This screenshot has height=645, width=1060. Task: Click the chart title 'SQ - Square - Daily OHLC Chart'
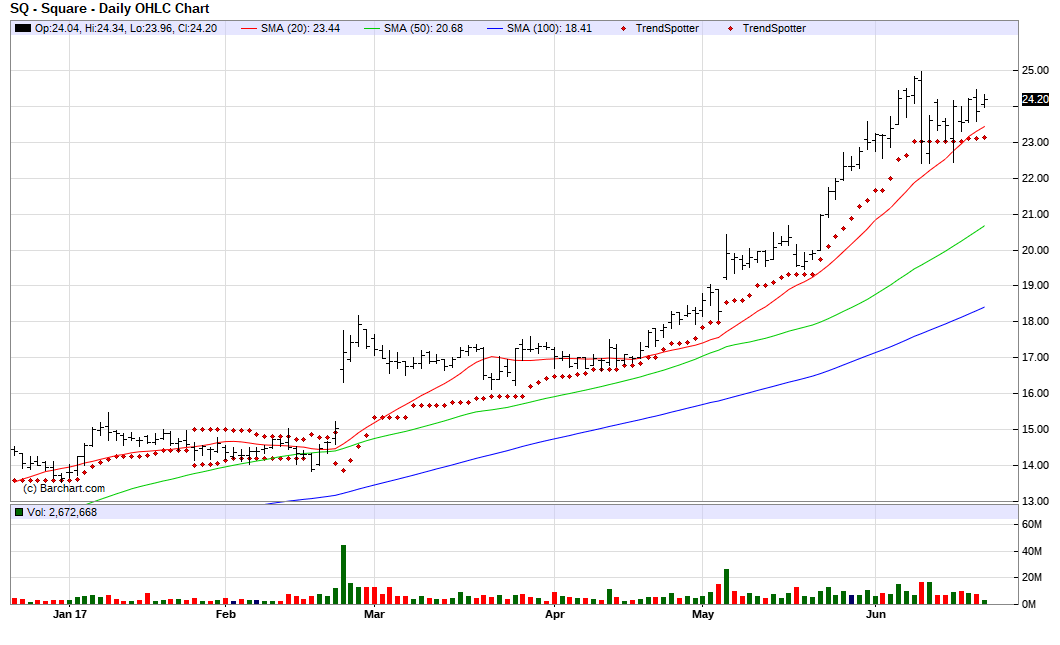(x=110, y=9)
